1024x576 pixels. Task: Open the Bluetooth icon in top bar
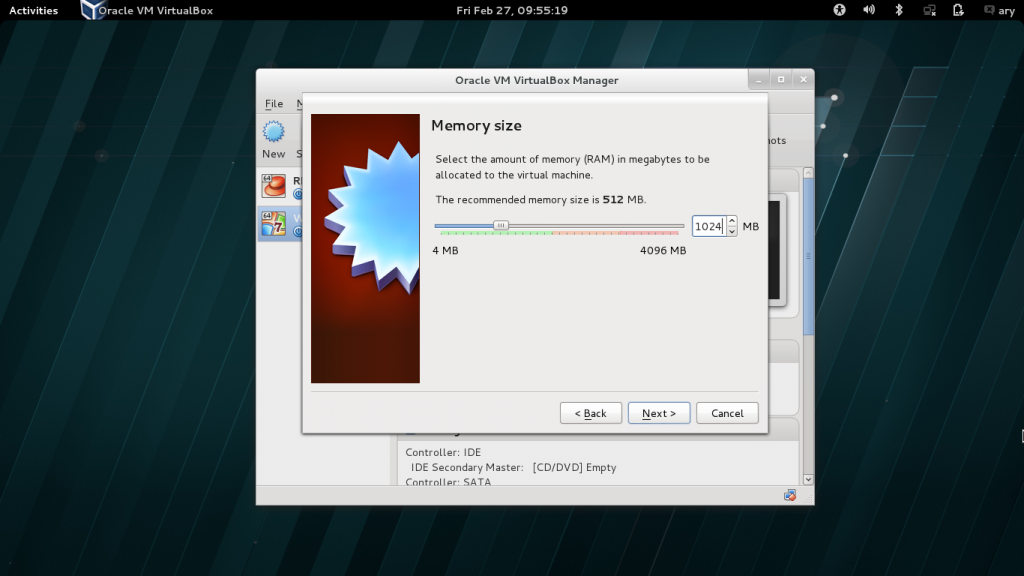899,10
